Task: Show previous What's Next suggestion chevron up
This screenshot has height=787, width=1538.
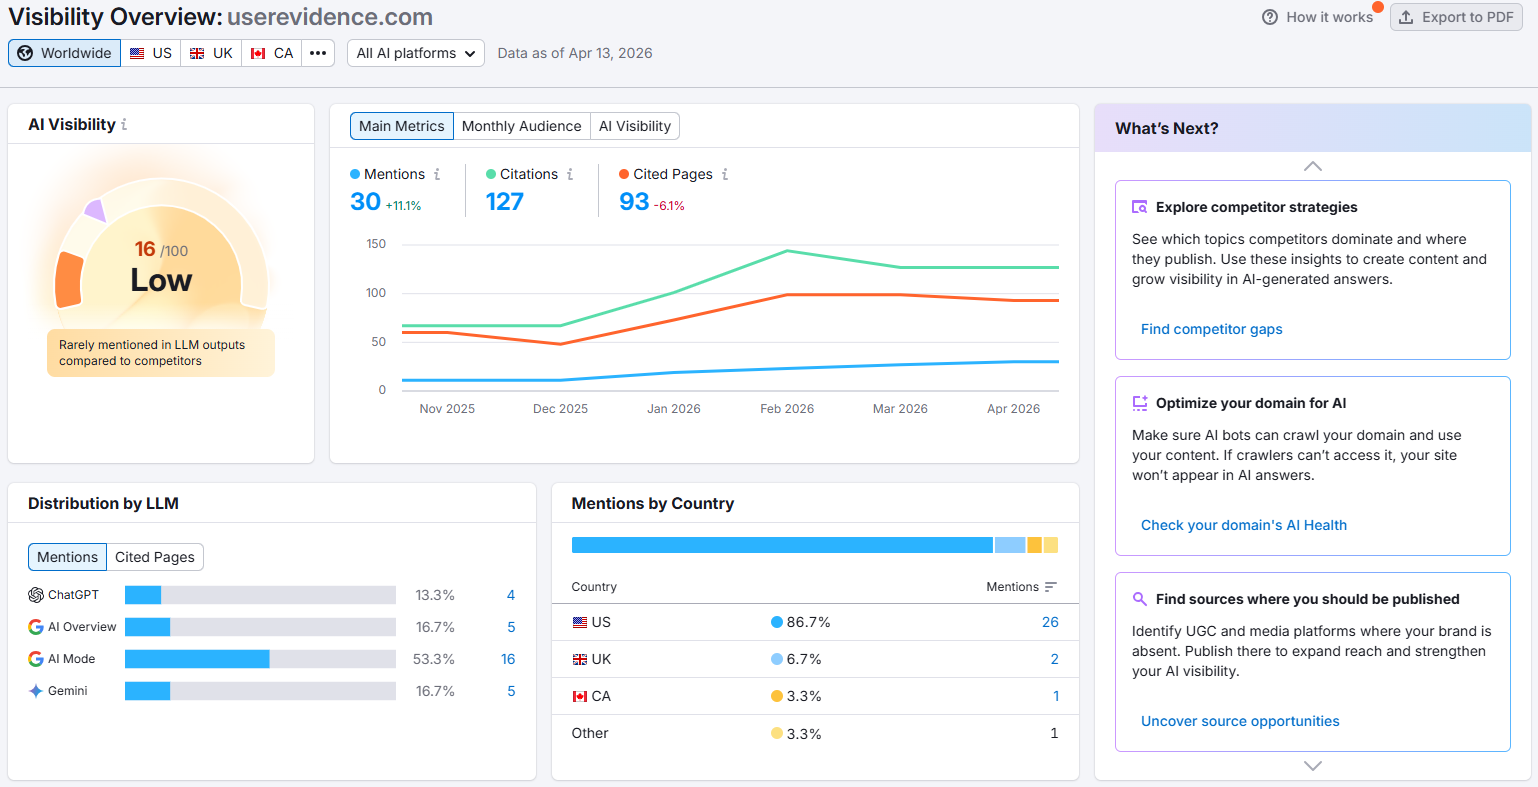Action: tap(1313, 166)
